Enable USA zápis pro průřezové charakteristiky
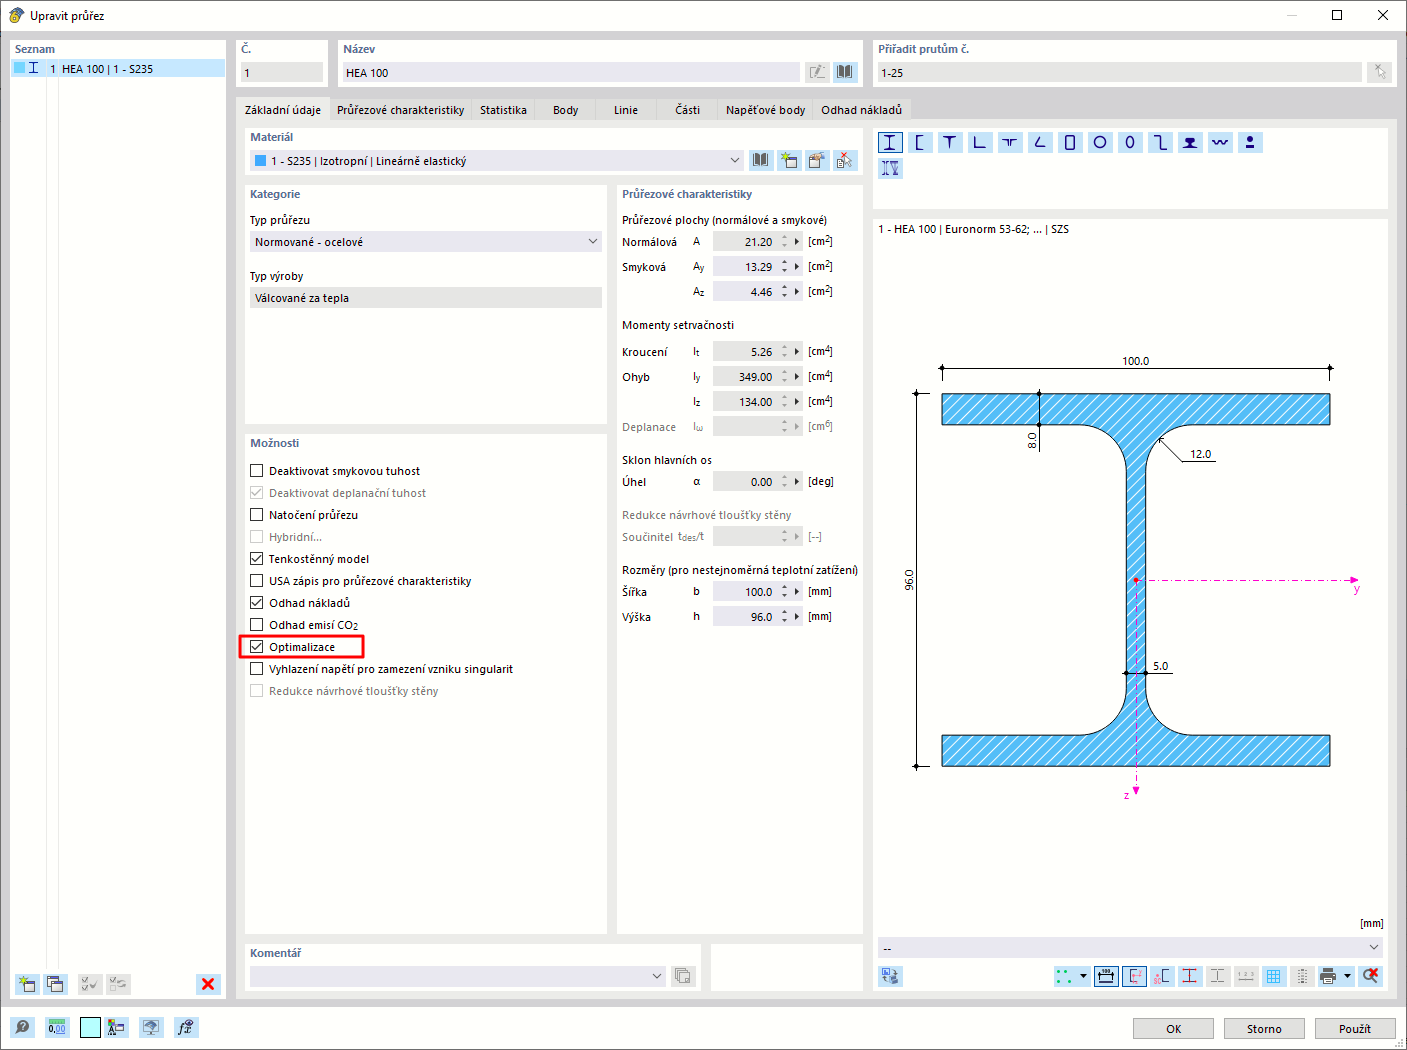The width and height of the screenshot is (1407, 1050). (x=257, y=581)
